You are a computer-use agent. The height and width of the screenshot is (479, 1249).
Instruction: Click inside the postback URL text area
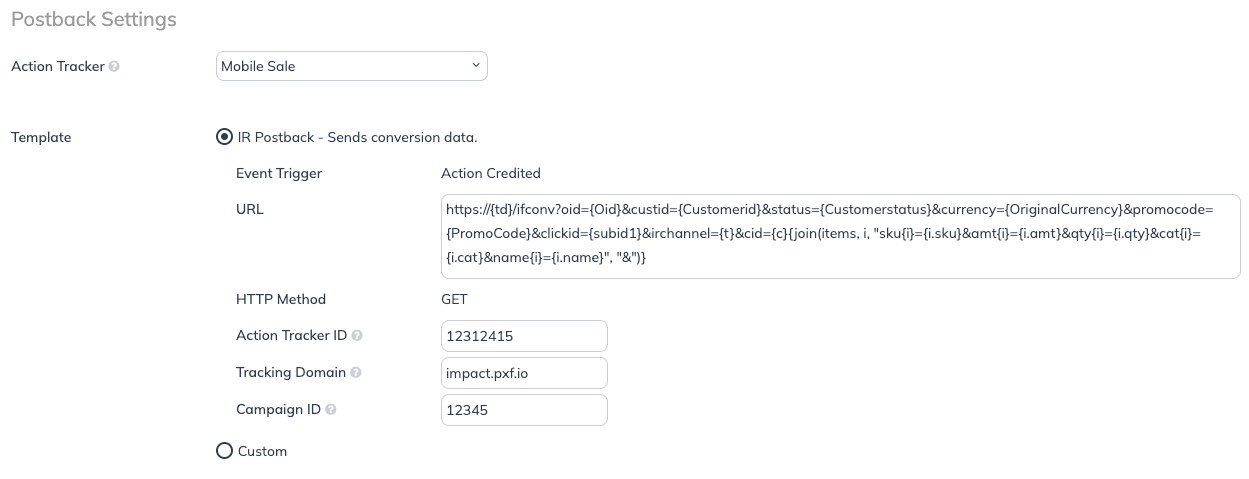click(840, 235)
